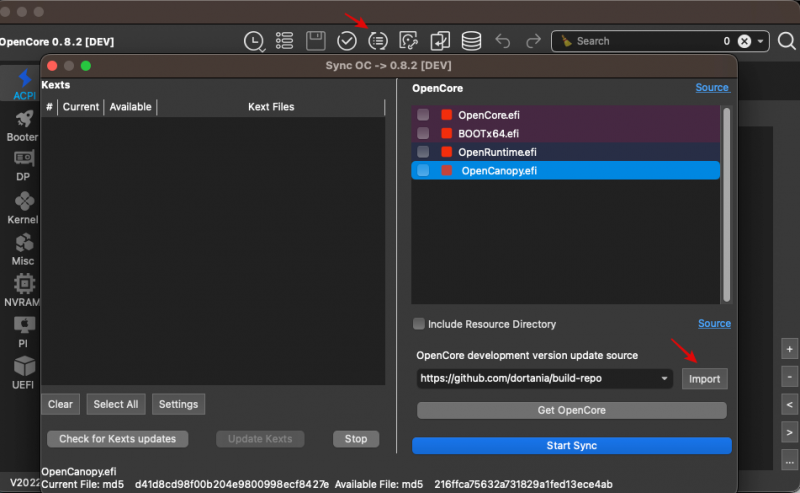Click the save floppy disk icon
800x493 pixels.
[x=316, y=41]
